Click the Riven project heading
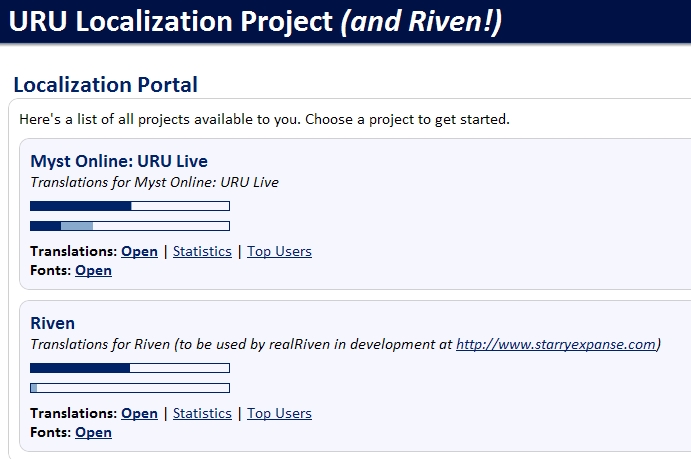 [52, 323]
